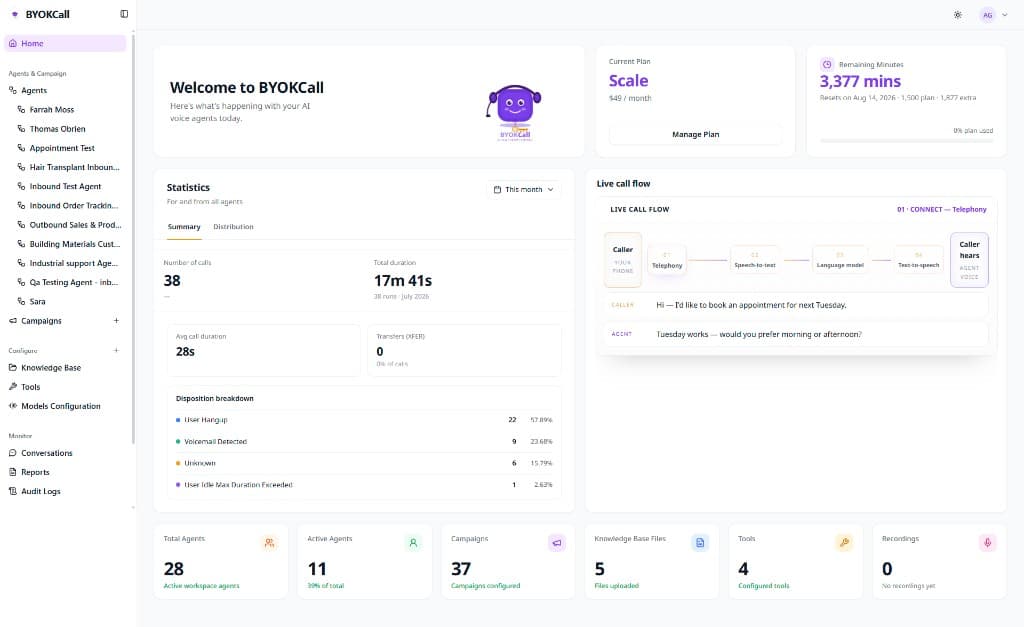Select the Text-to-speech step
This screenshot has width=1024, height=627.
[918, 260]
